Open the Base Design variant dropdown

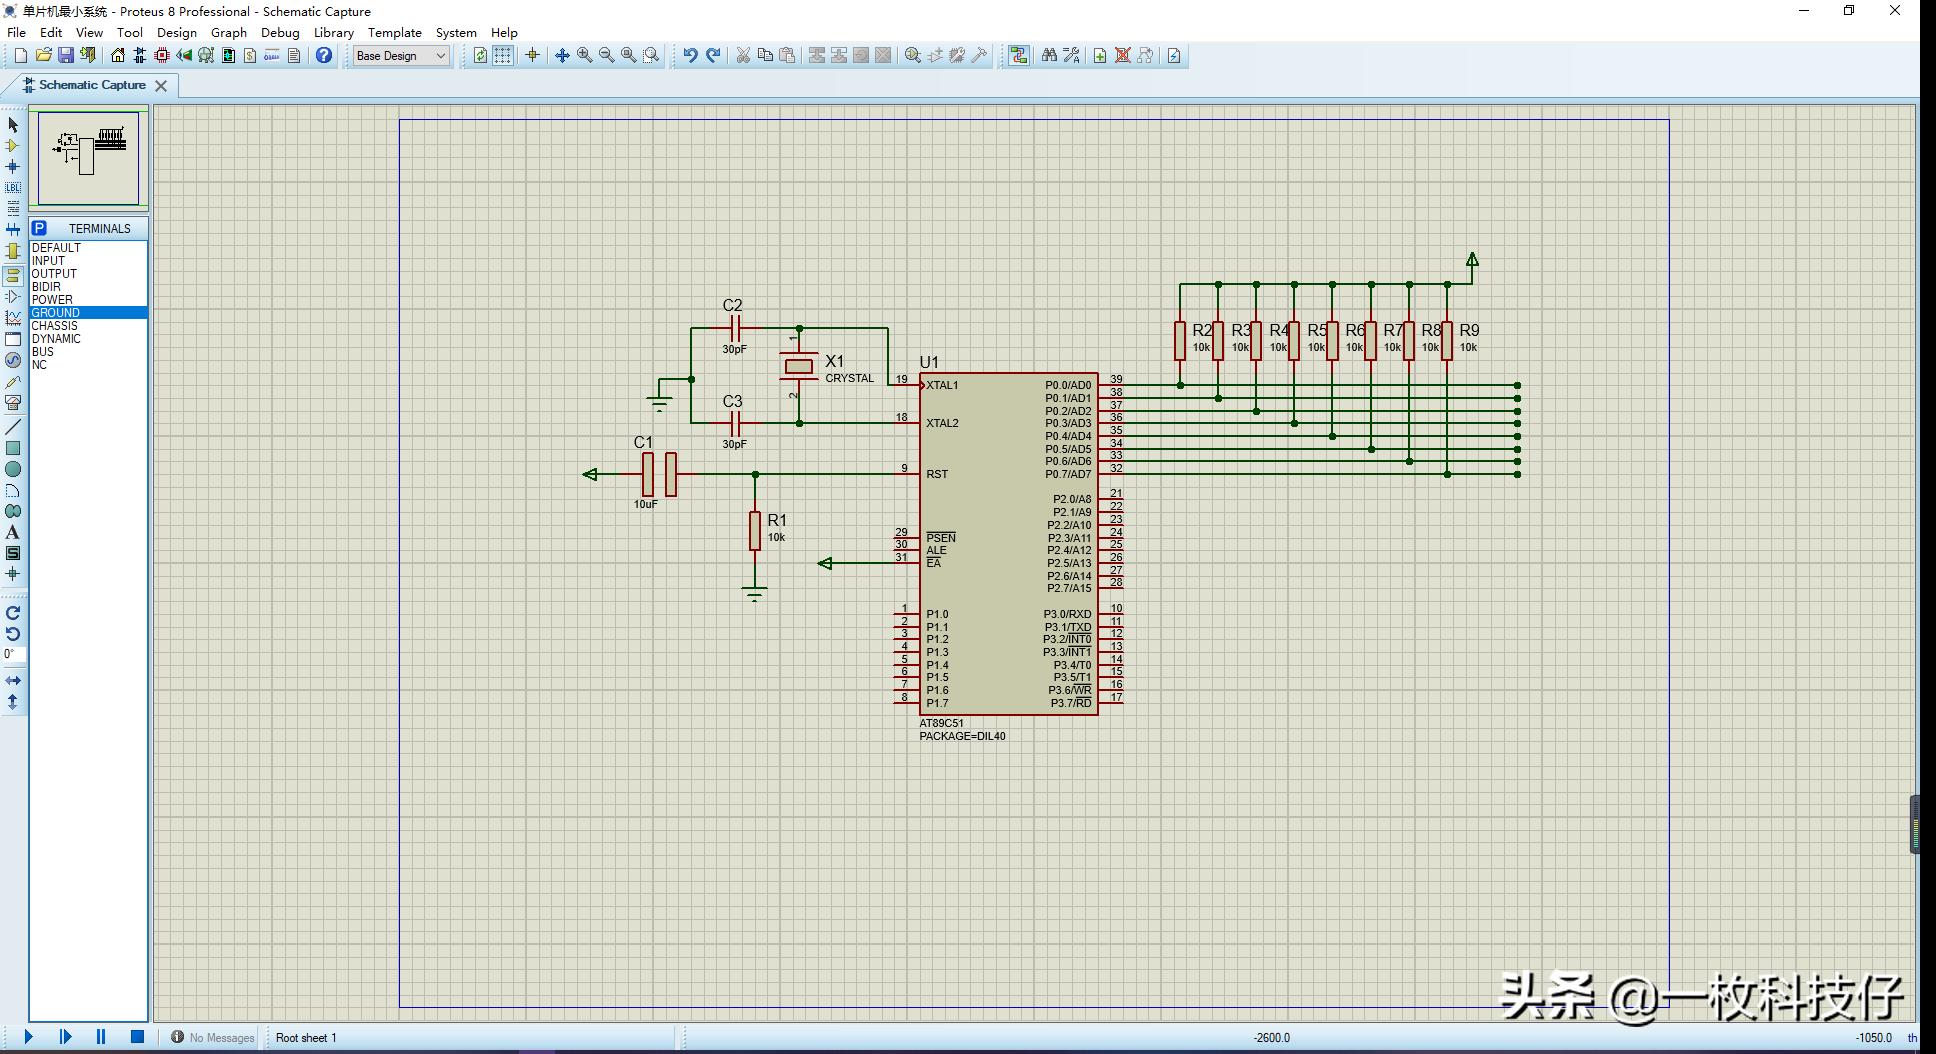[401, 56]
